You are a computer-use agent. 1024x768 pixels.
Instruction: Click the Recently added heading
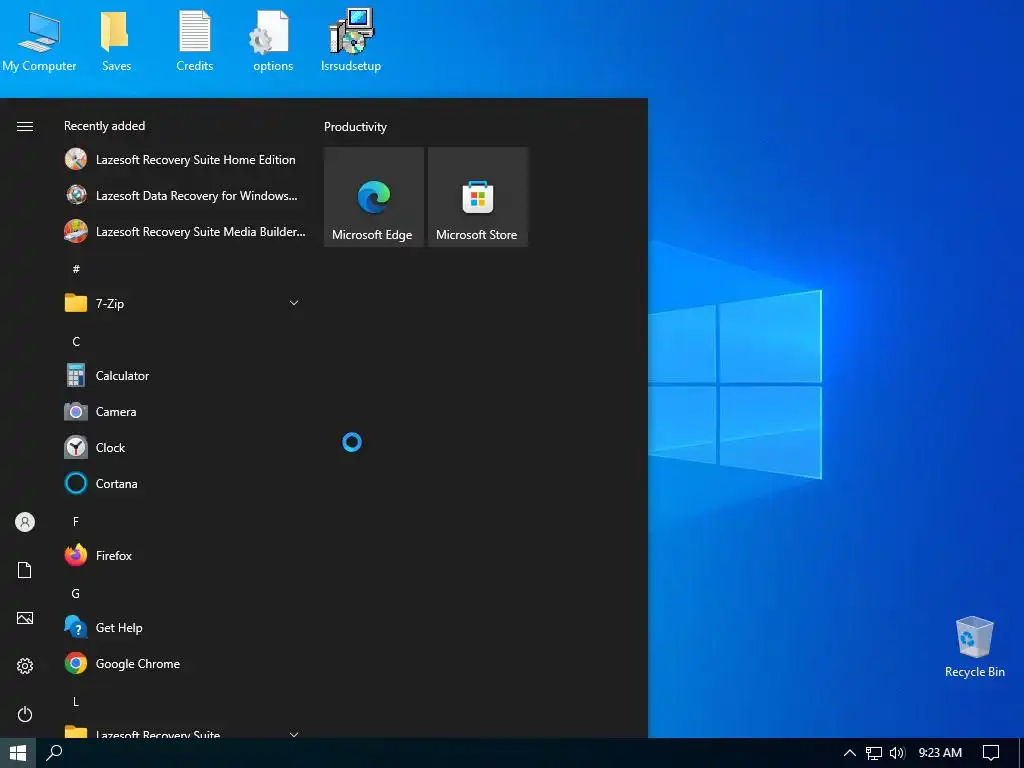[104, 126]
